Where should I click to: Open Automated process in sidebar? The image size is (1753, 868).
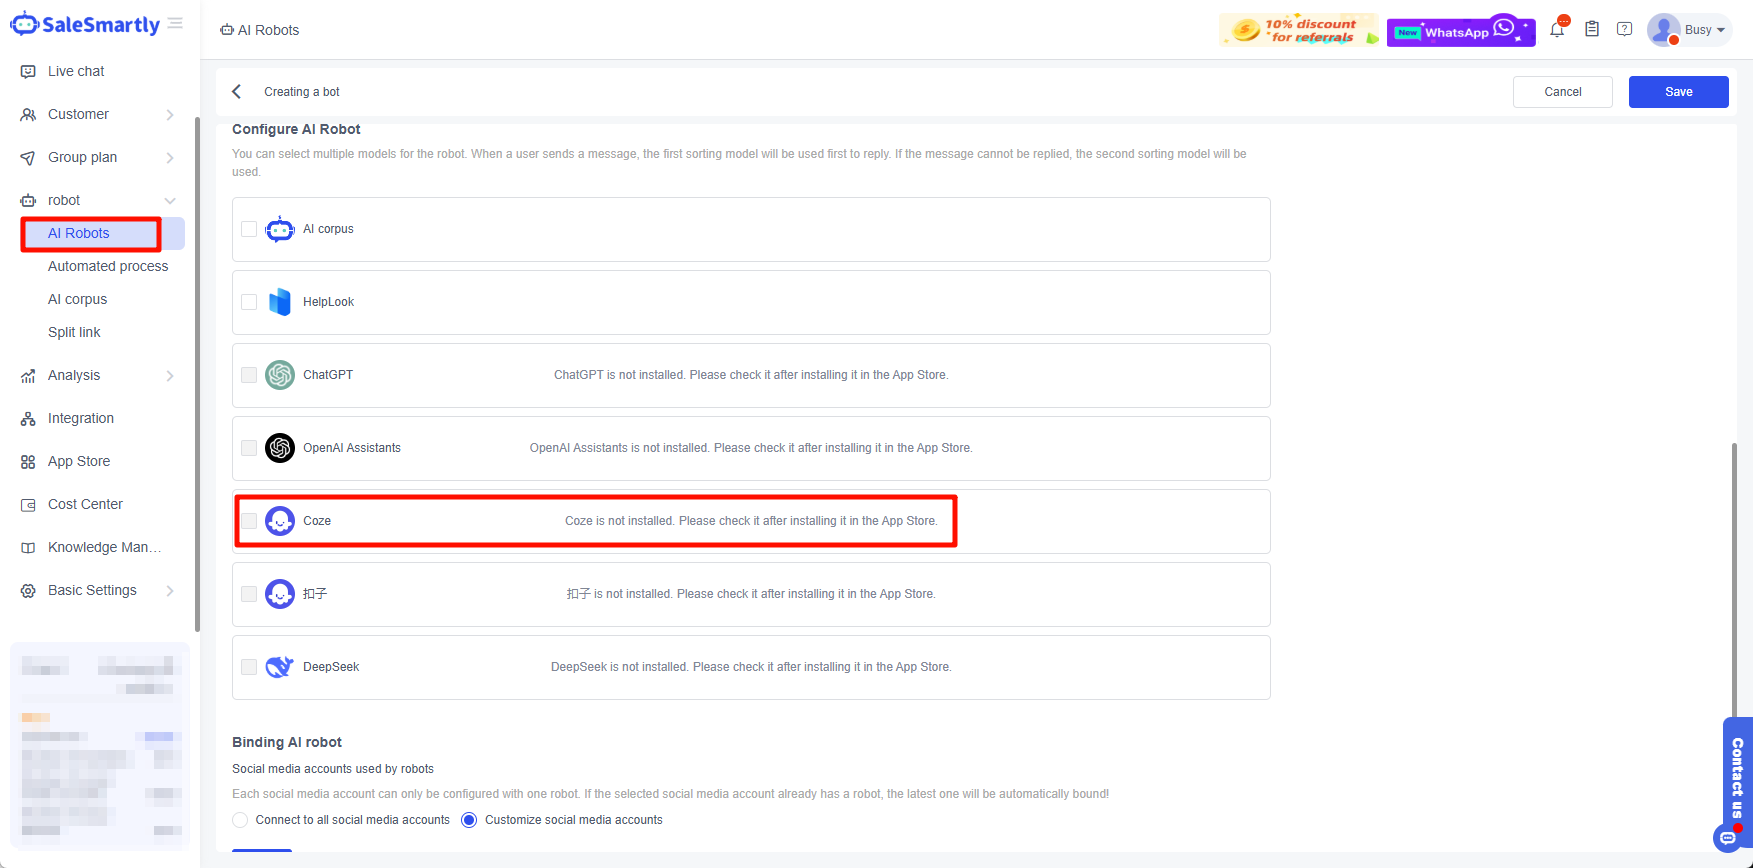[x=108, y=266]
